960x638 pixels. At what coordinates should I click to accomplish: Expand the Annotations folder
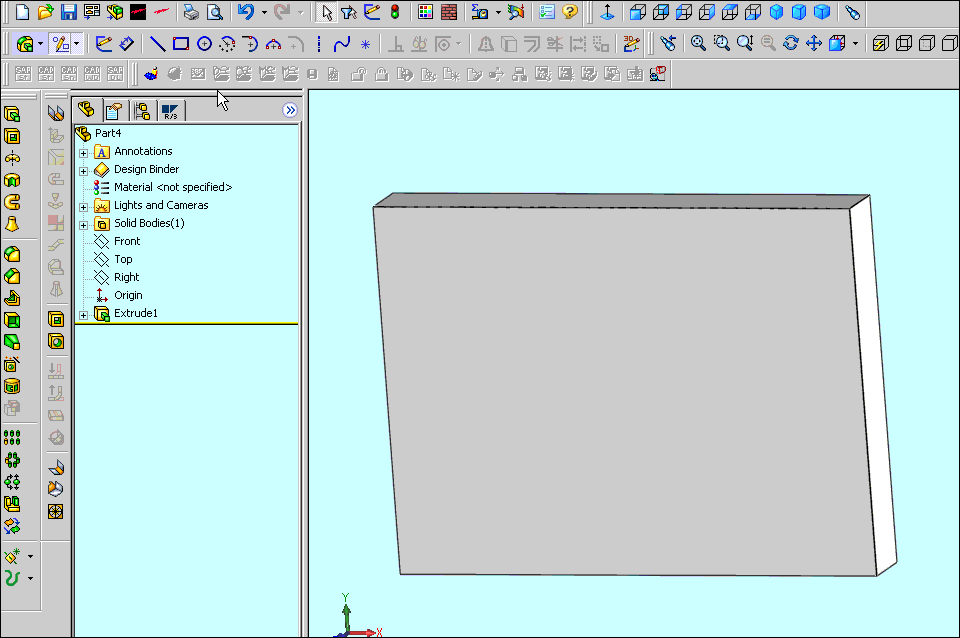(83, 153)
